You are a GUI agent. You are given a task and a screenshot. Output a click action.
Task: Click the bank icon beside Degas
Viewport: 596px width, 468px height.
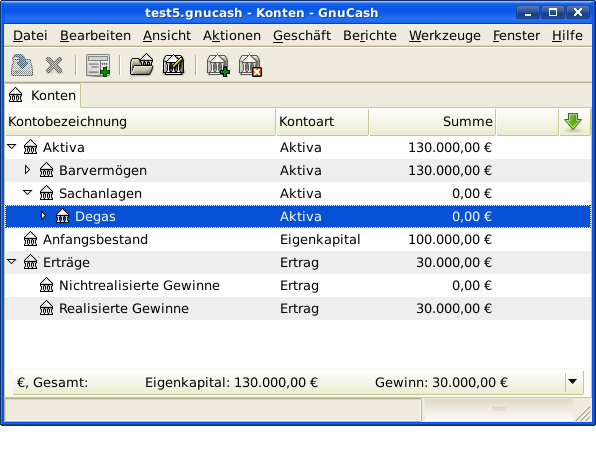coord(62,216)
